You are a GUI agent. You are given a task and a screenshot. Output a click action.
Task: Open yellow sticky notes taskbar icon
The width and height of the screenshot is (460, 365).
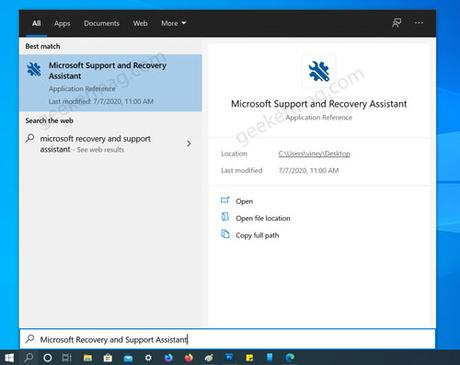(x=249, y=358)
